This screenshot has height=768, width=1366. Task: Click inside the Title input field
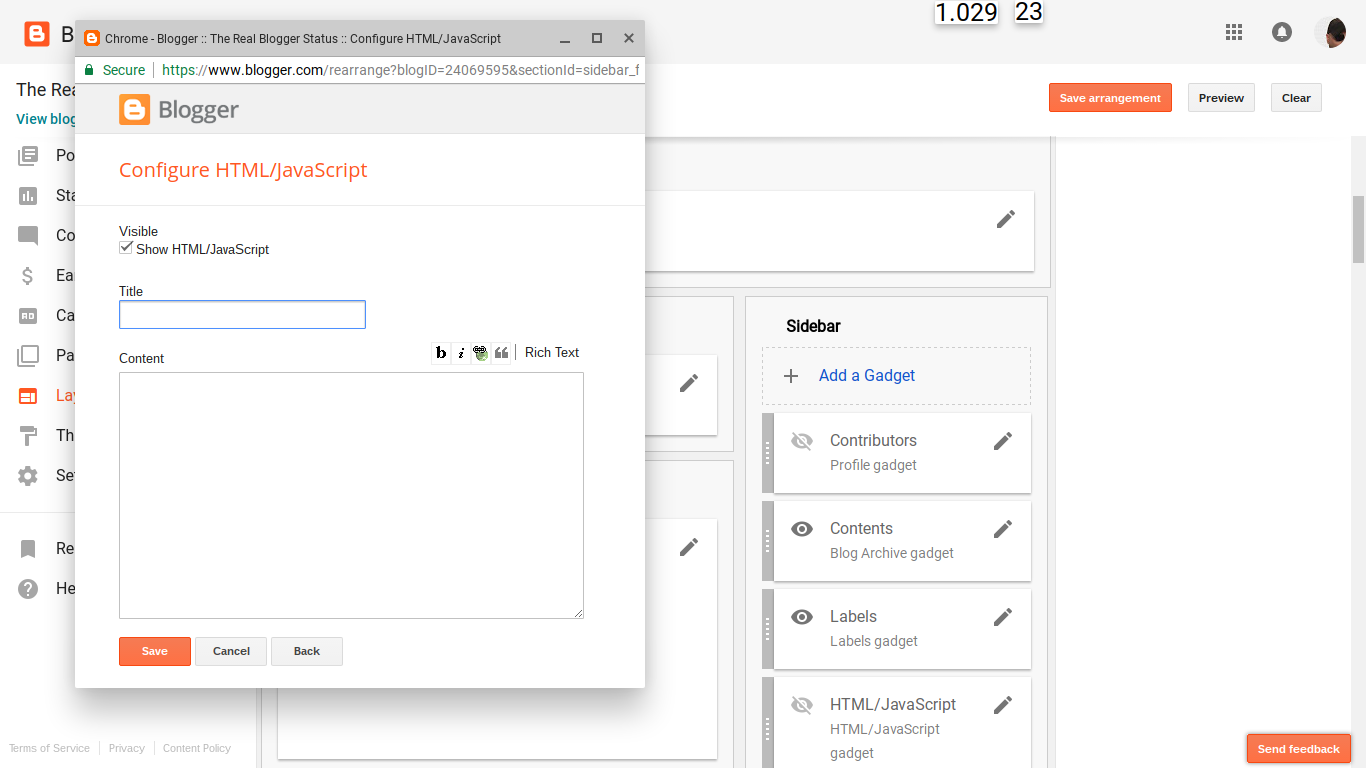pos(242,314)
